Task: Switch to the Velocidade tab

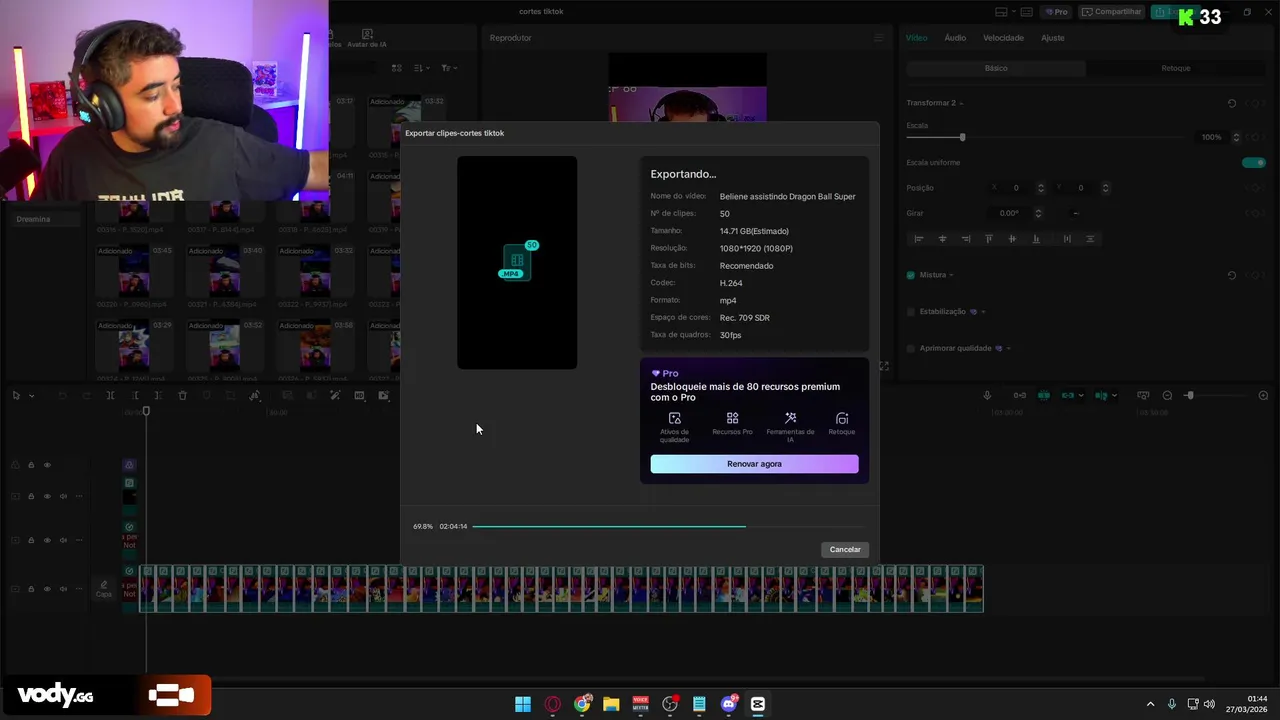Action: click(x=1003, y=38)
